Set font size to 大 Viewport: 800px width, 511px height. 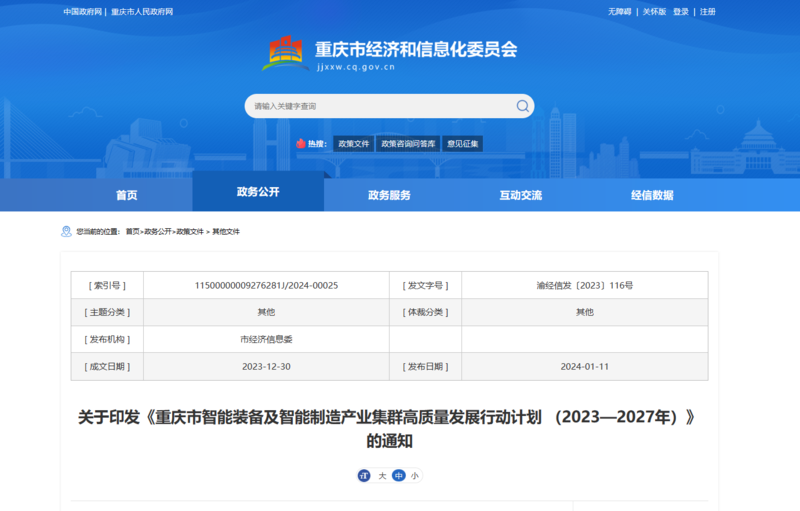tap(382, 475)
